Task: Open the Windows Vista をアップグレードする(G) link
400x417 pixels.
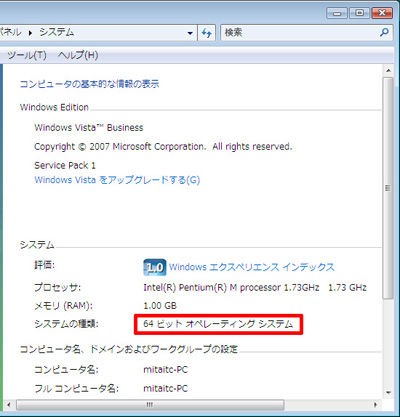Action: [117, 180]
